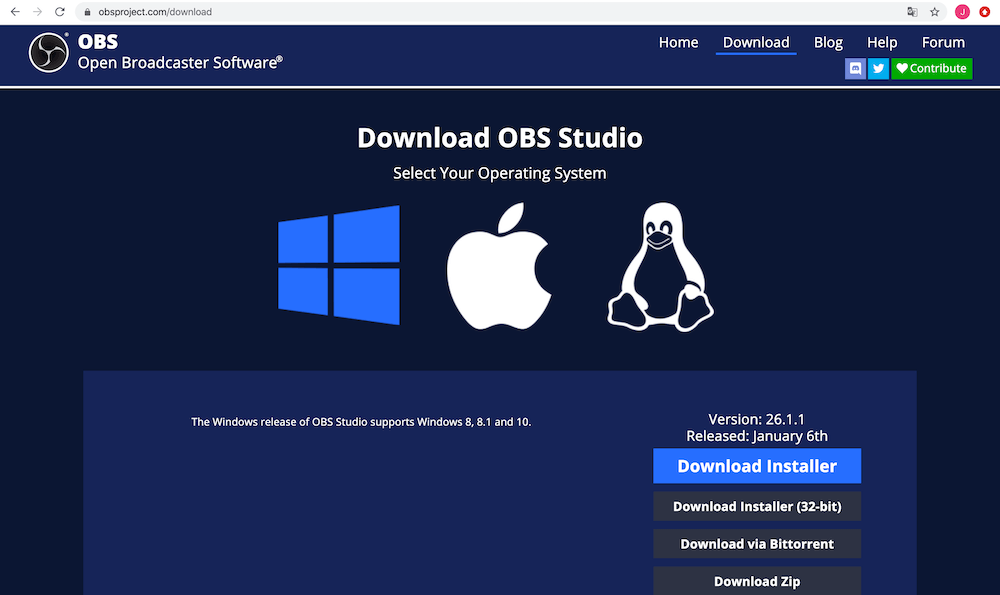Open the Forum navigation item
Viewport: 1000px width, 595px height.
pyautogui.click(x=943, y=42)
